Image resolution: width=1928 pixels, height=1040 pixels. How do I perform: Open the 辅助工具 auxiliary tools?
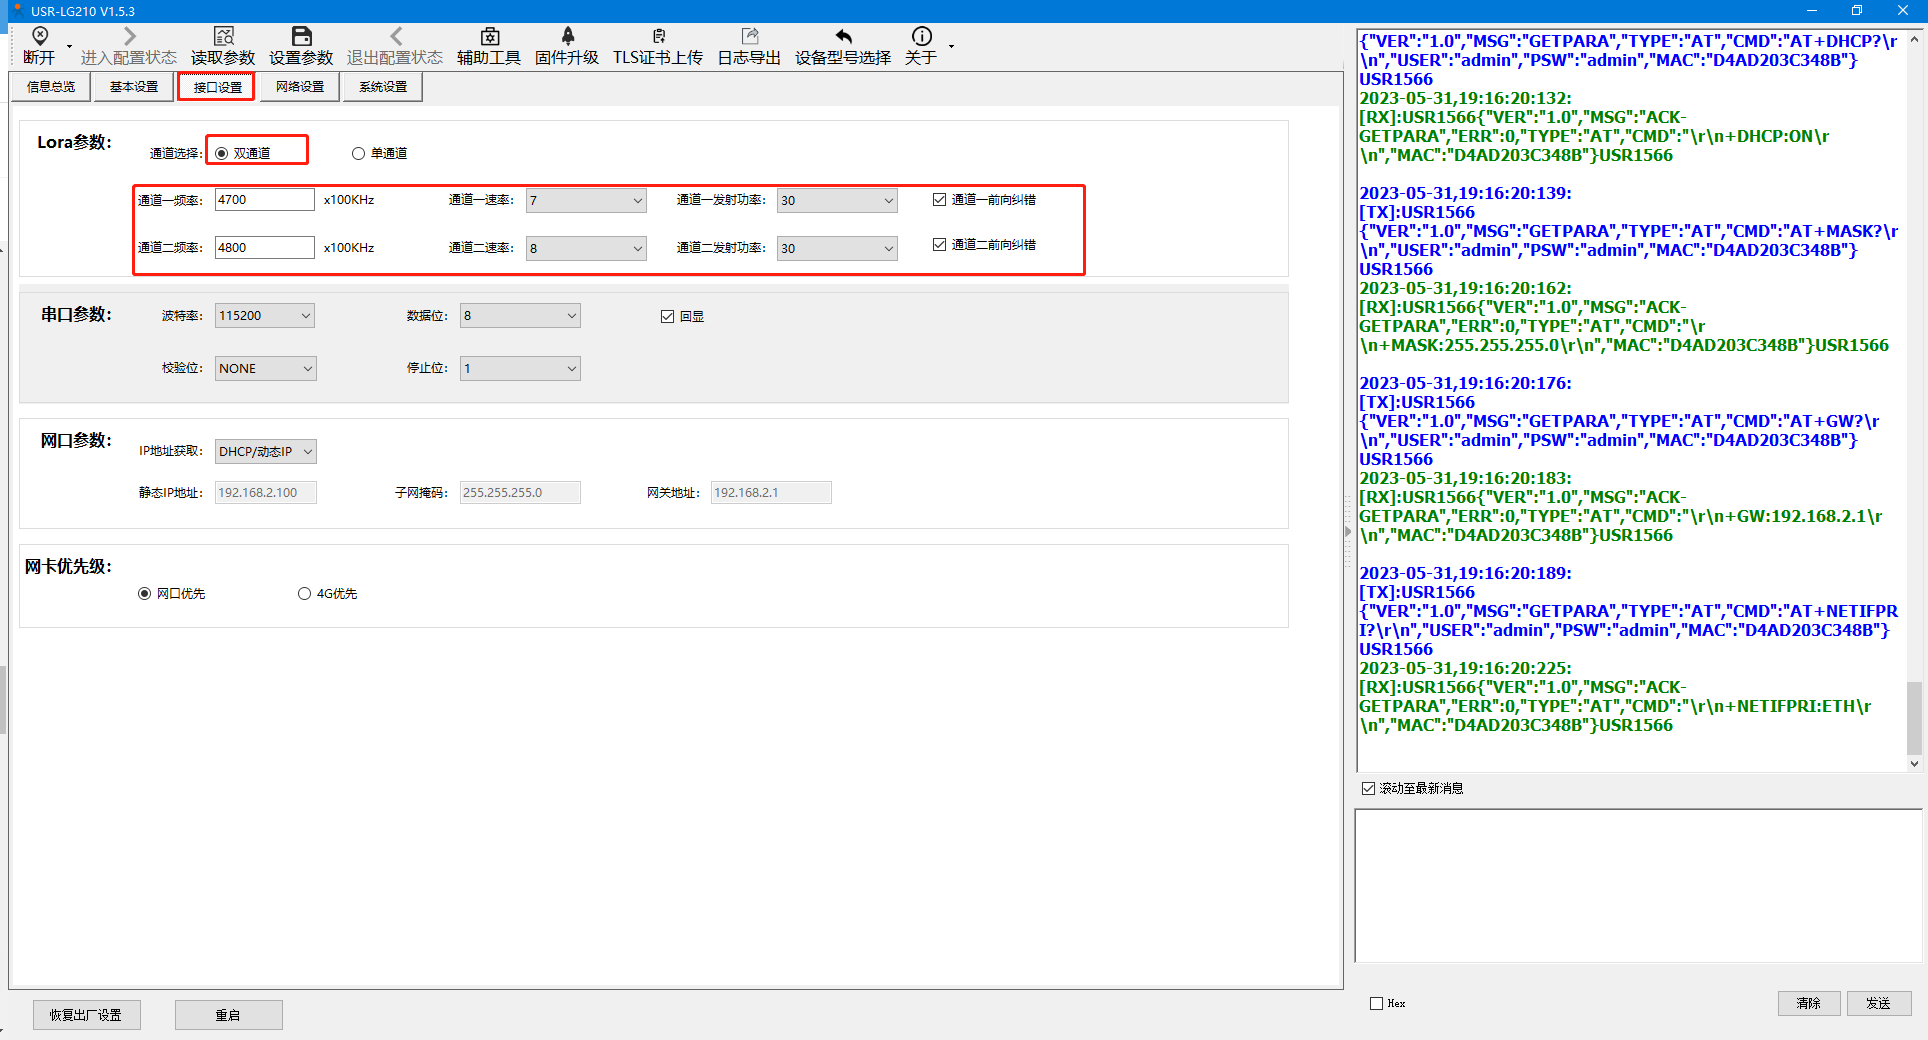pyautogui.click(x=489, y=37)
